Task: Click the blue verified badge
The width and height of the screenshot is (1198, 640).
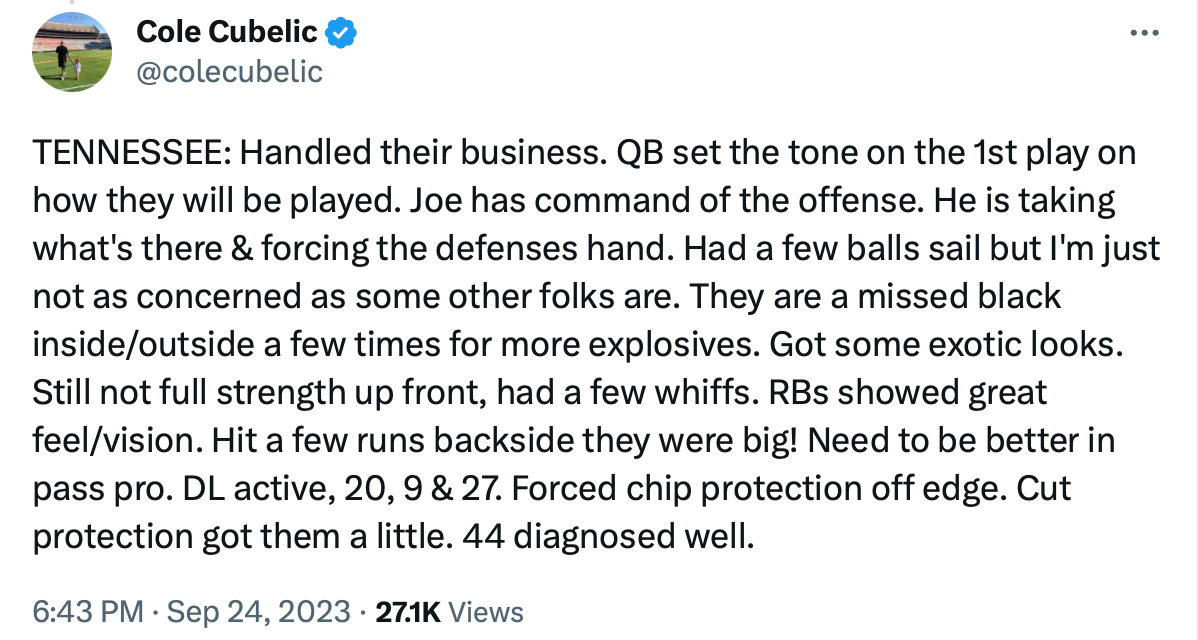Action: 343,33
